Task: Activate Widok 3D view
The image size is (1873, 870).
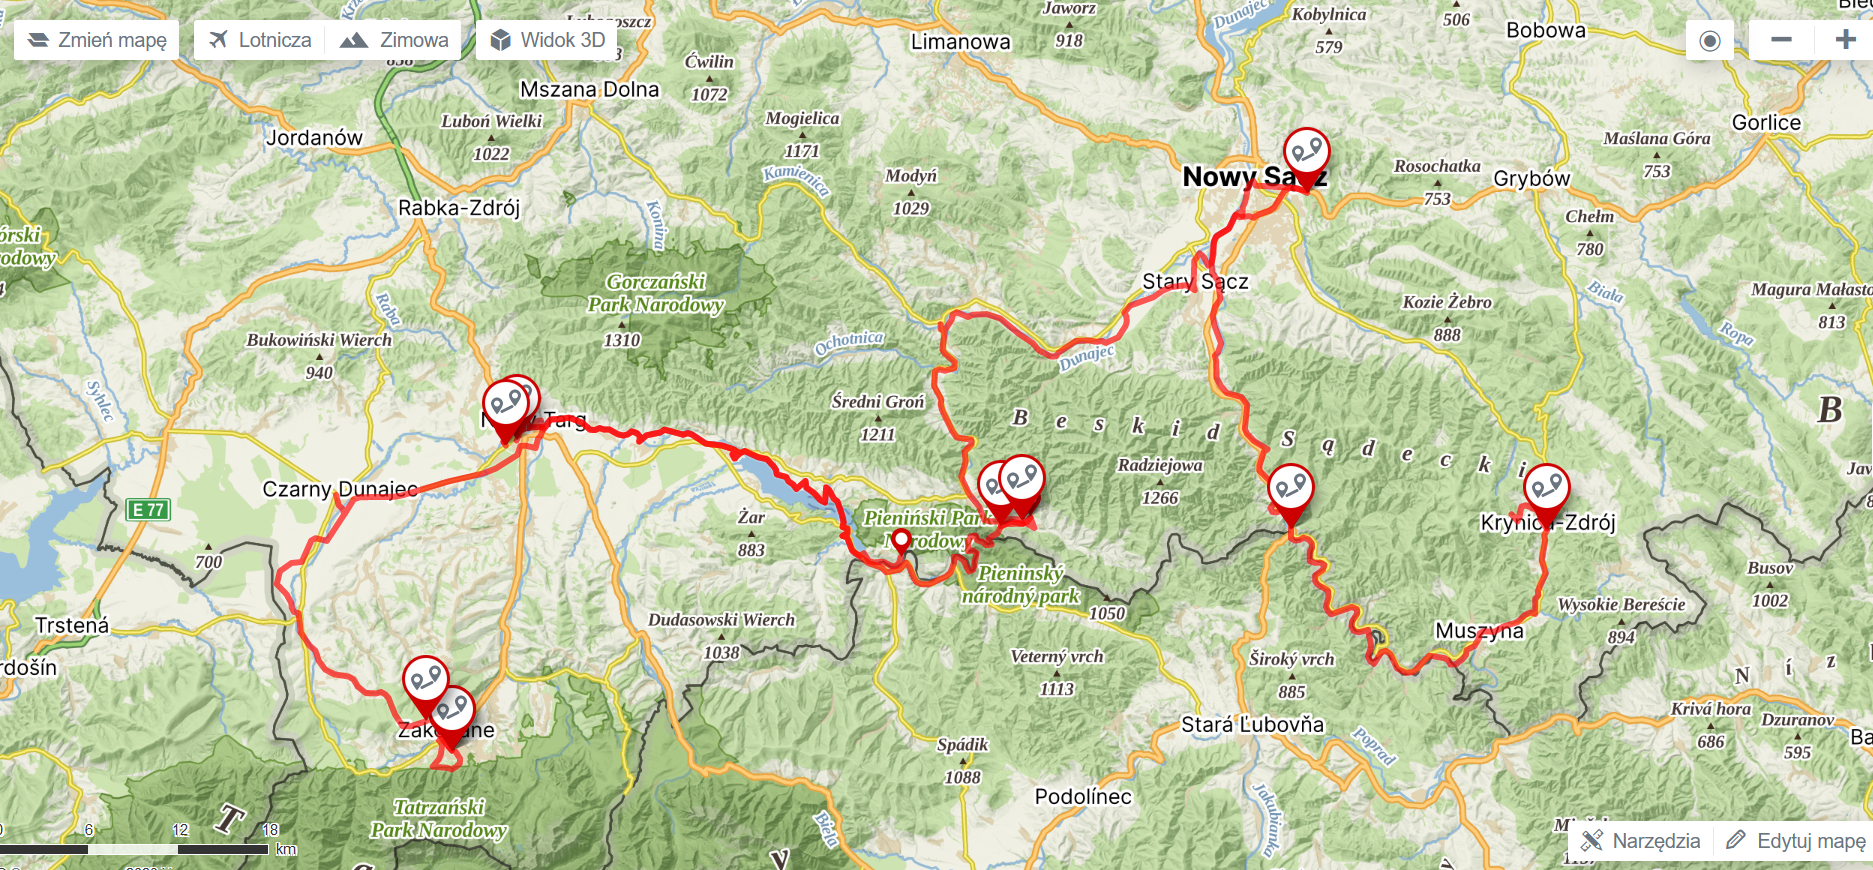Action: 549,40
